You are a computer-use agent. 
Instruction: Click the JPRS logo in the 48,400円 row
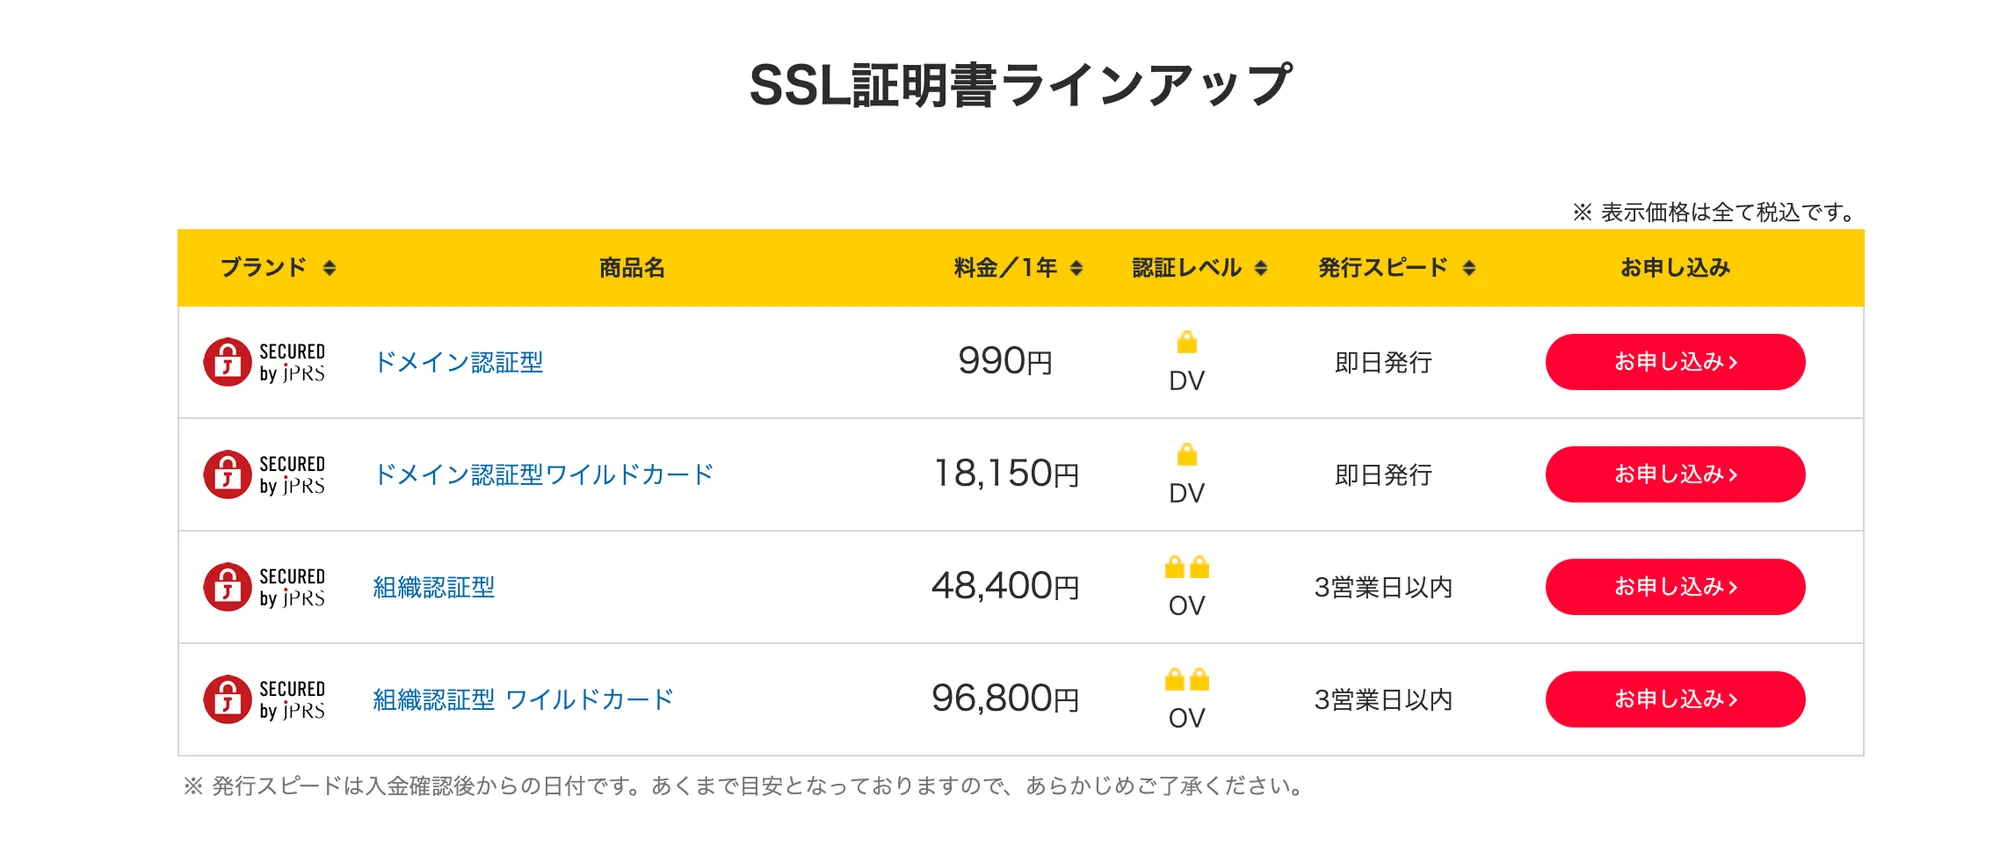(264, 587)
